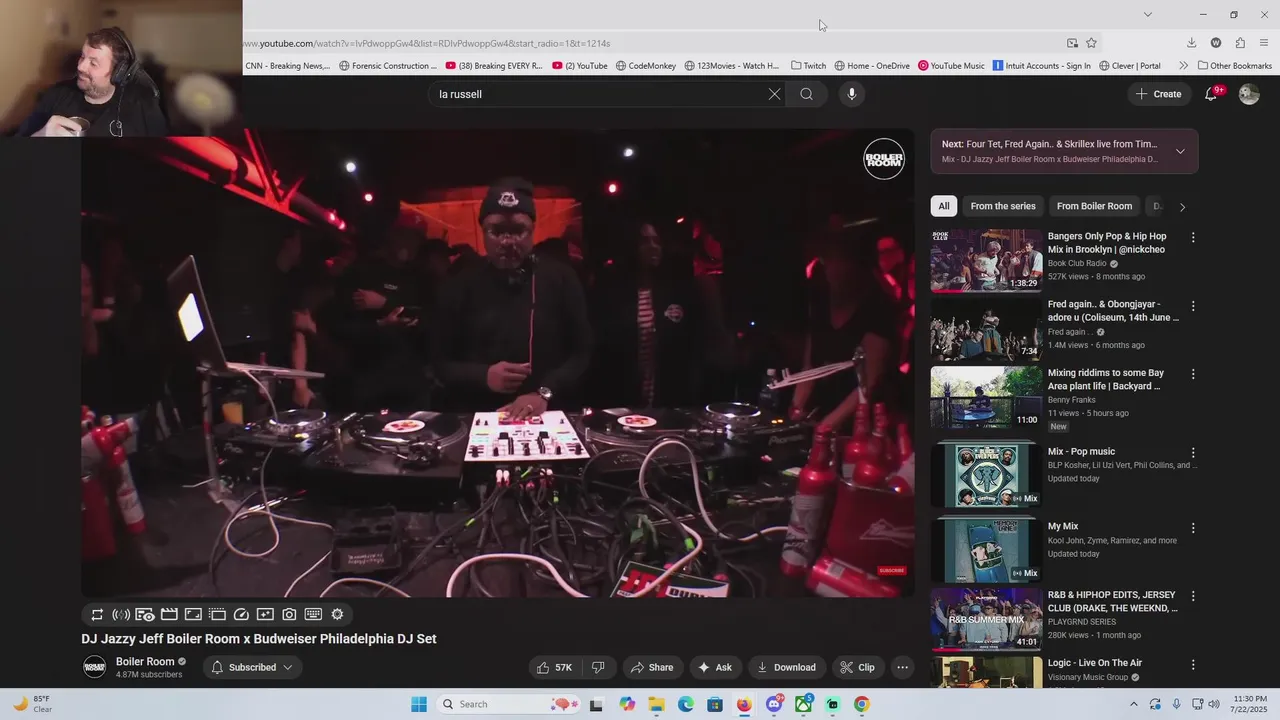1280x720 pixels.
Task: Open more actions three-dot menu below video
Action: (902, 668)
